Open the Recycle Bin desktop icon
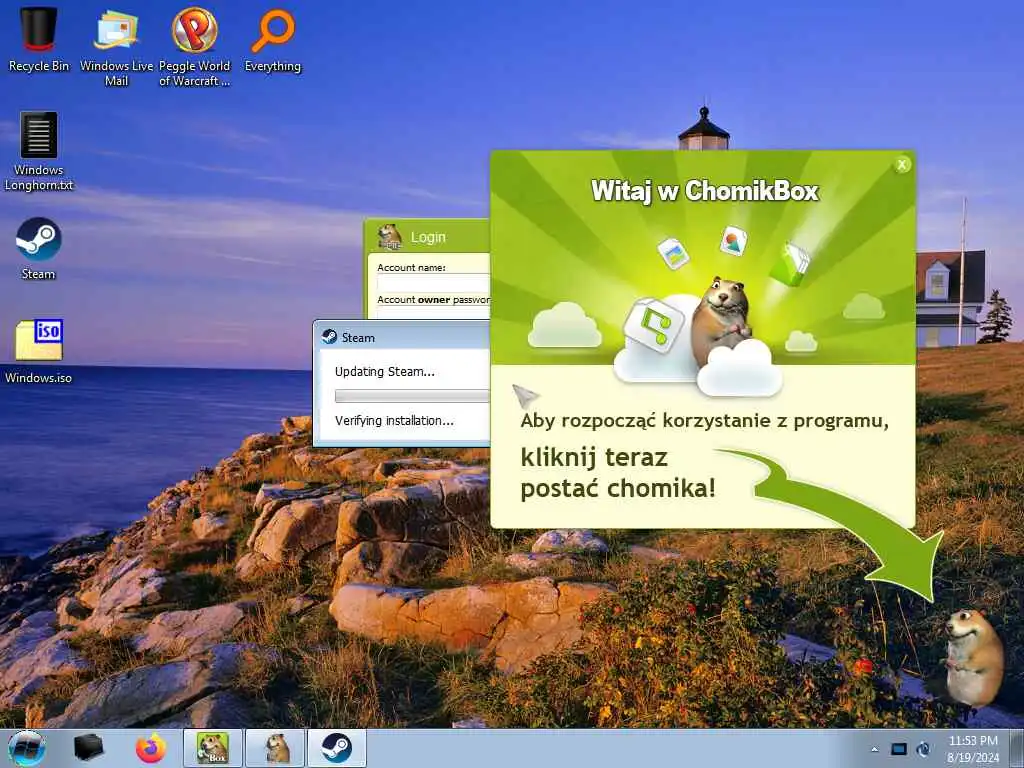 (38, 40)
